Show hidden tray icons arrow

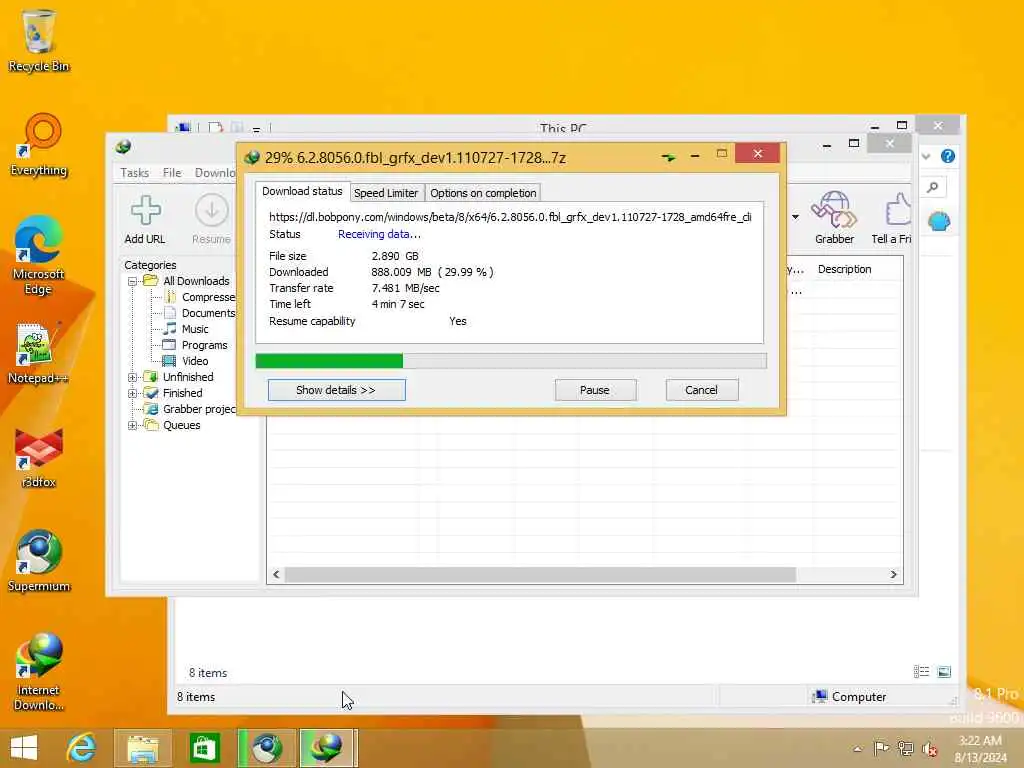[x=857, y=749]
